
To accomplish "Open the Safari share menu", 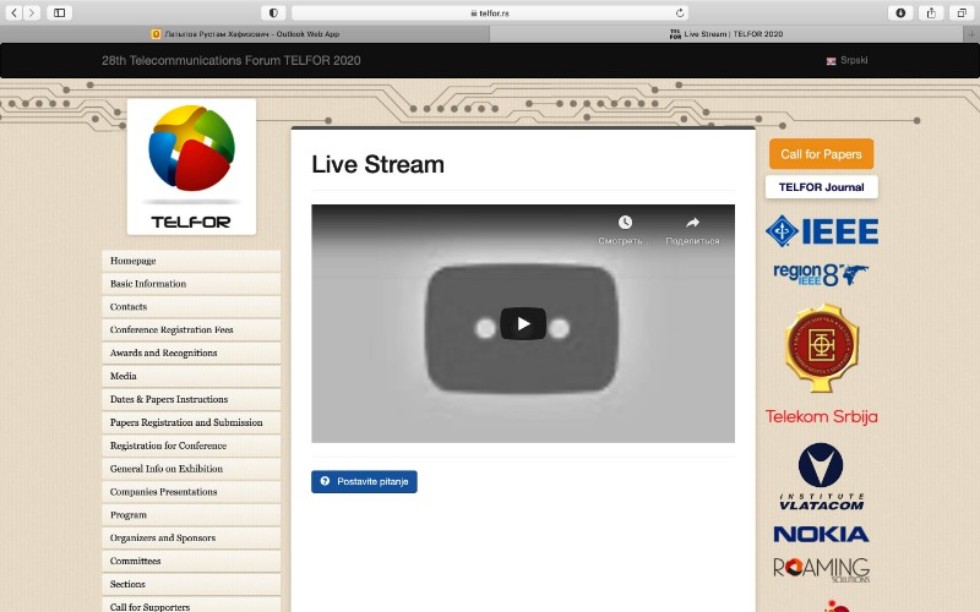I will 931,13.
